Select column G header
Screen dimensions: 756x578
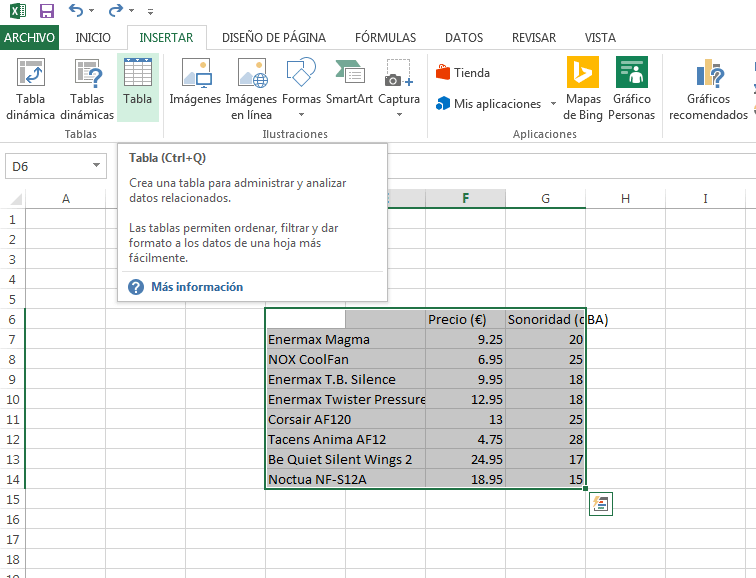coord(545,199)
